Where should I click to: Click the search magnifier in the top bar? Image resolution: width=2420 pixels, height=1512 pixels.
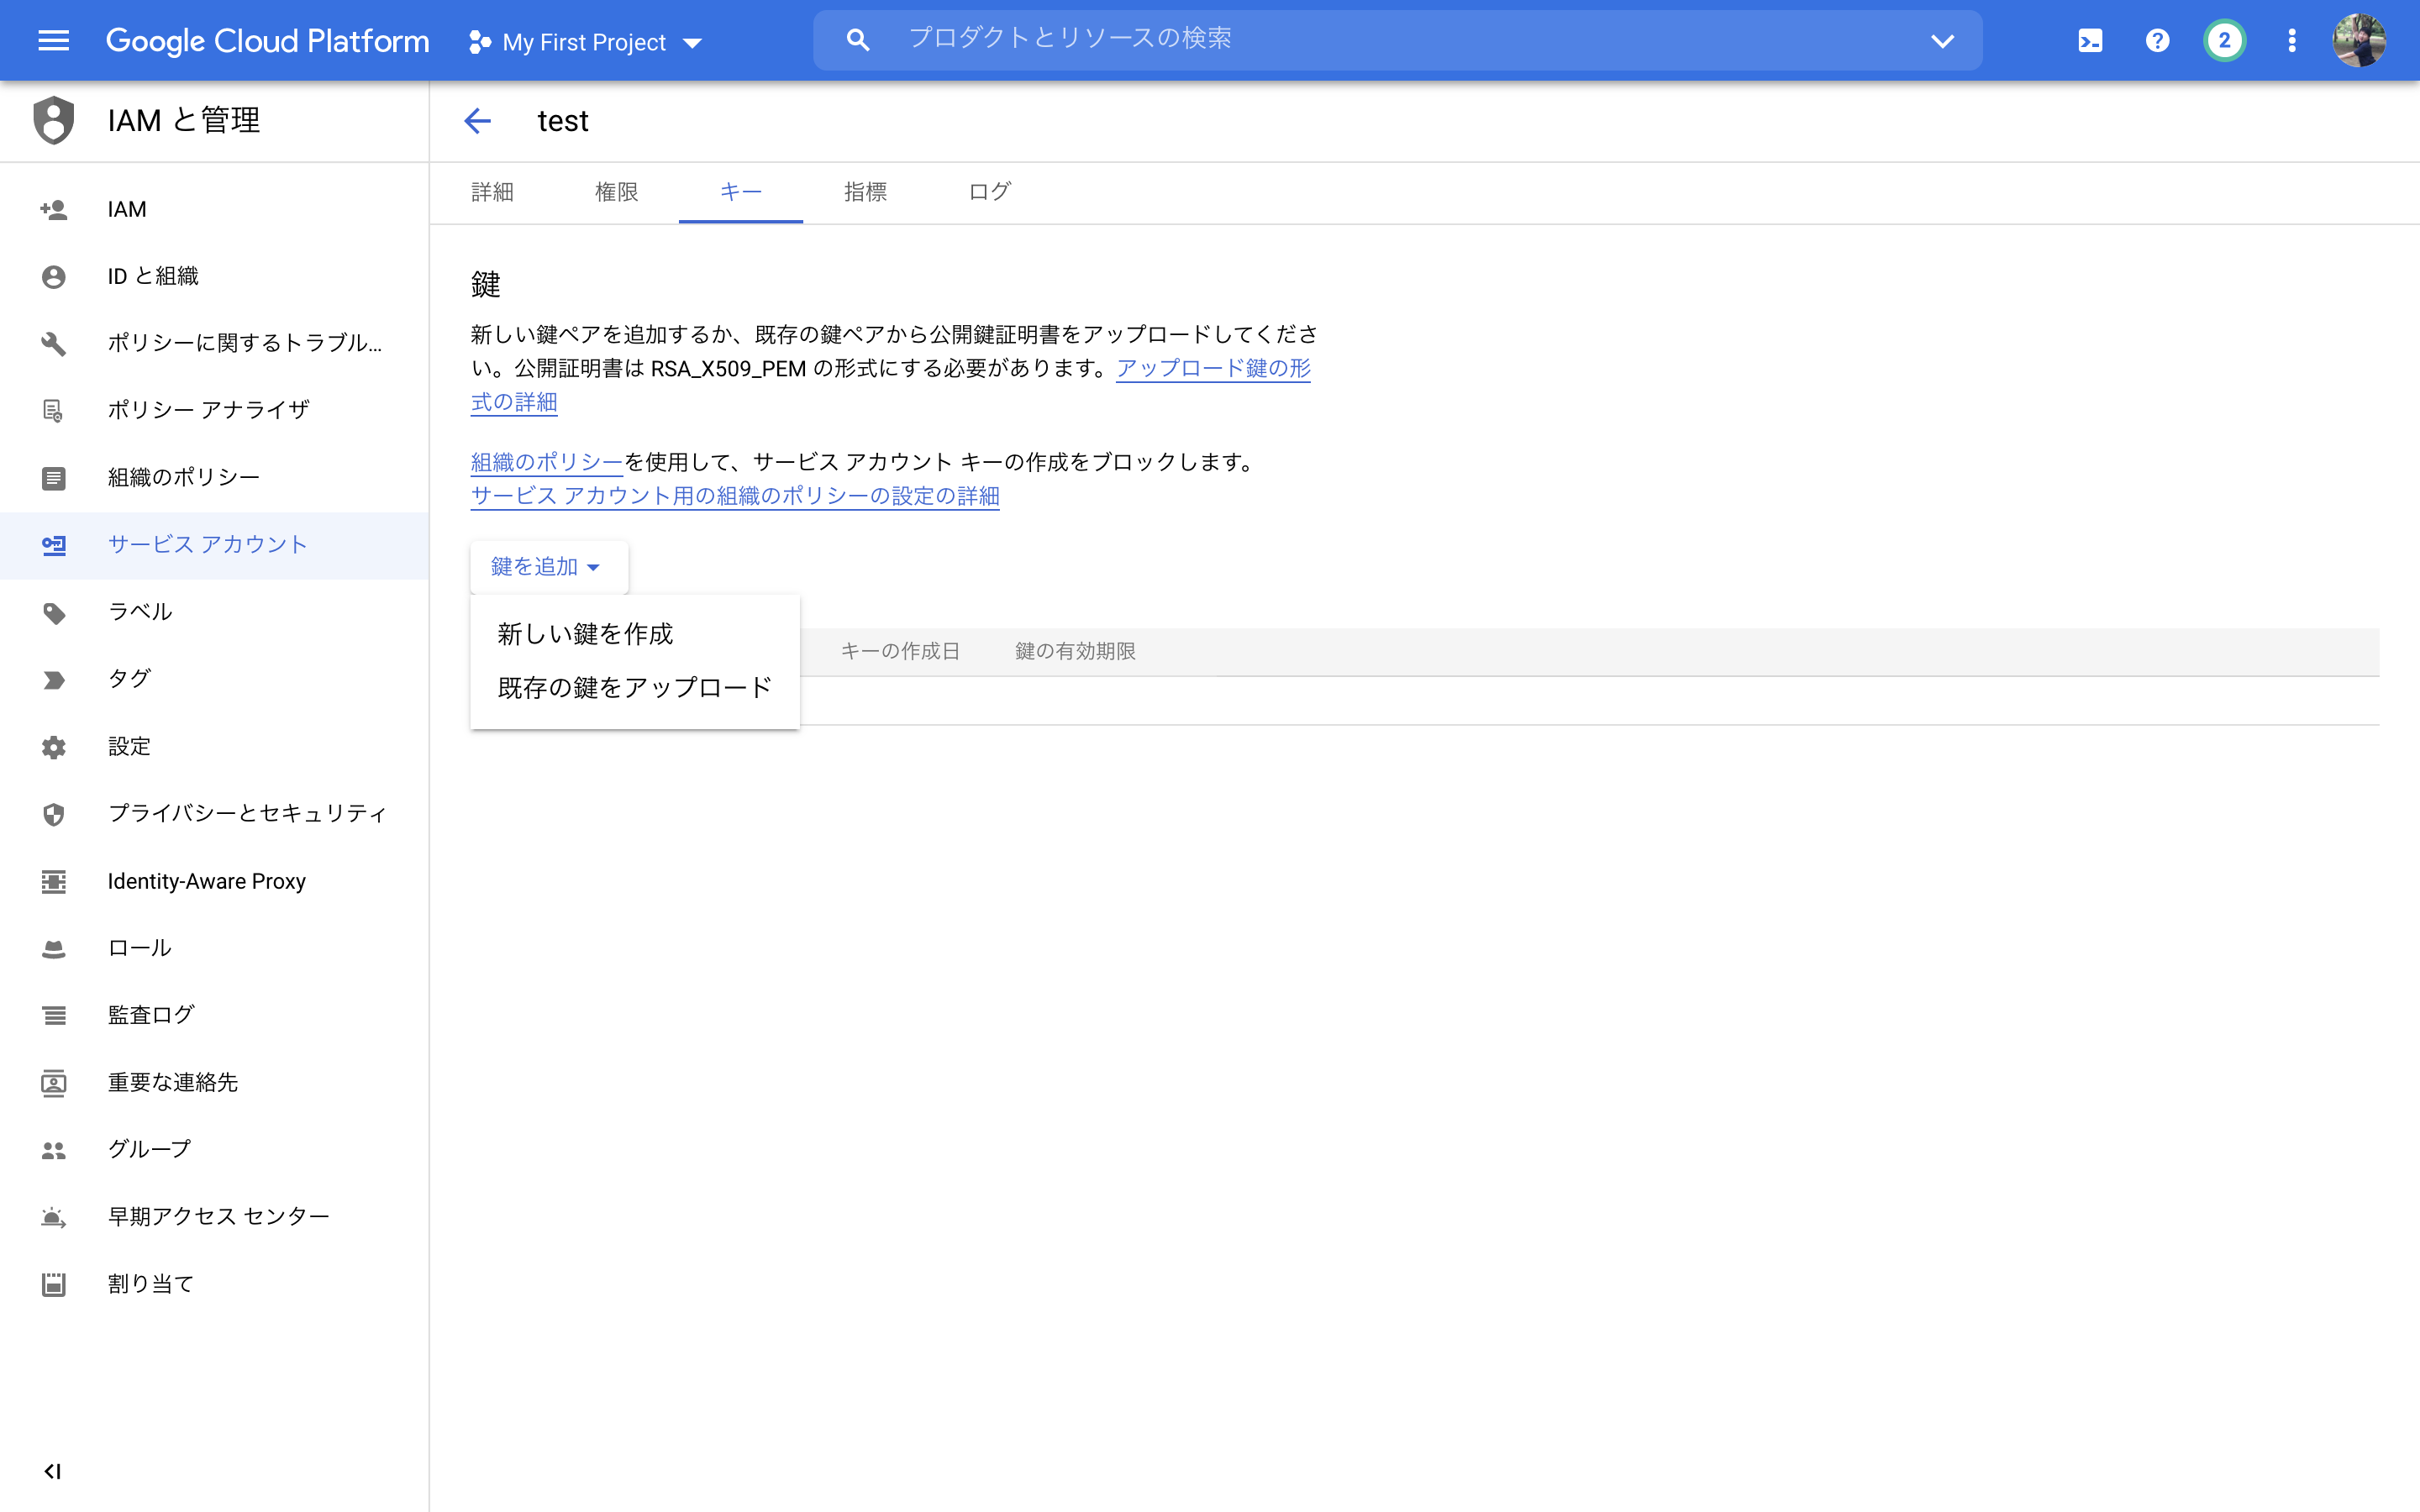(858, 39)
